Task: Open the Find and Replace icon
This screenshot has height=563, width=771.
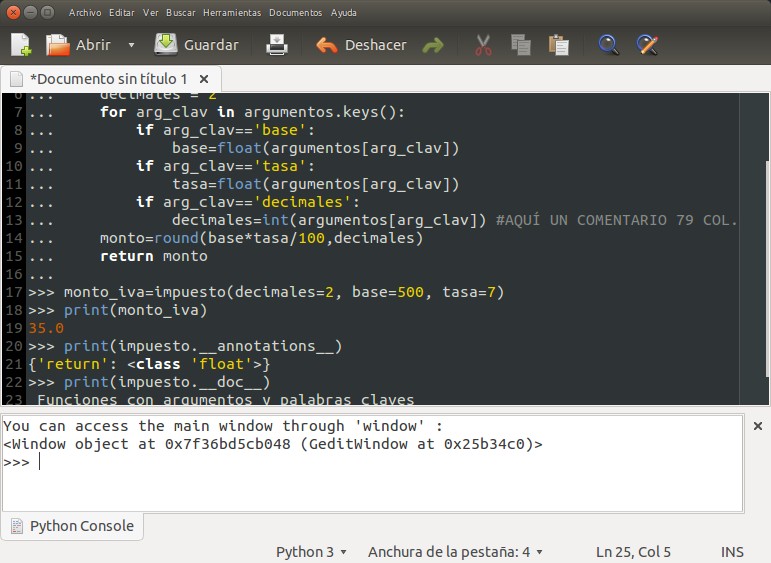Action: point(647,45)
